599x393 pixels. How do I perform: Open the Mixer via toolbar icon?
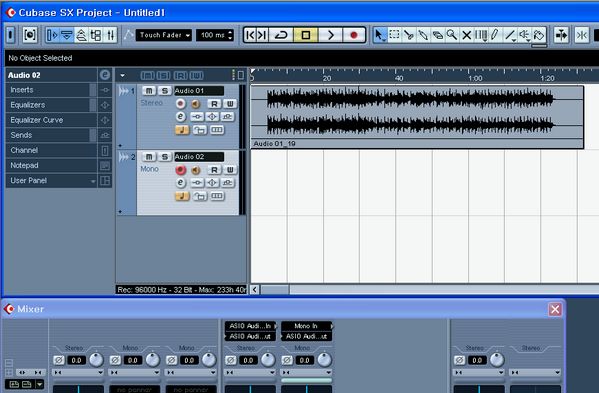pos(110,35)
